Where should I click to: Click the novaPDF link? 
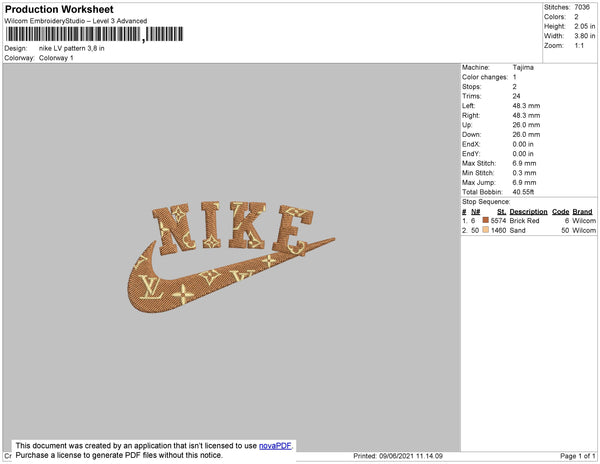tap(275, 446)
